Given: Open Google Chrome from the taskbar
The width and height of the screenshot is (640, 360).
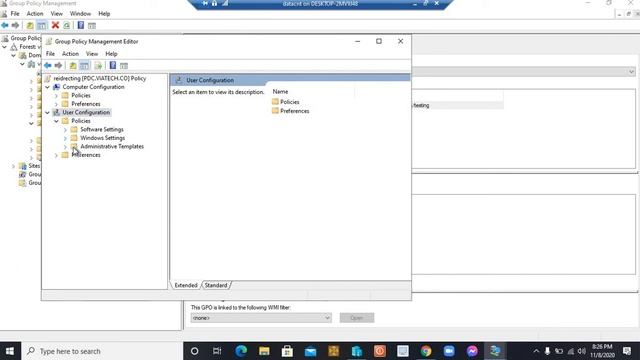Looking at the screenshot, I should [426, 351].
